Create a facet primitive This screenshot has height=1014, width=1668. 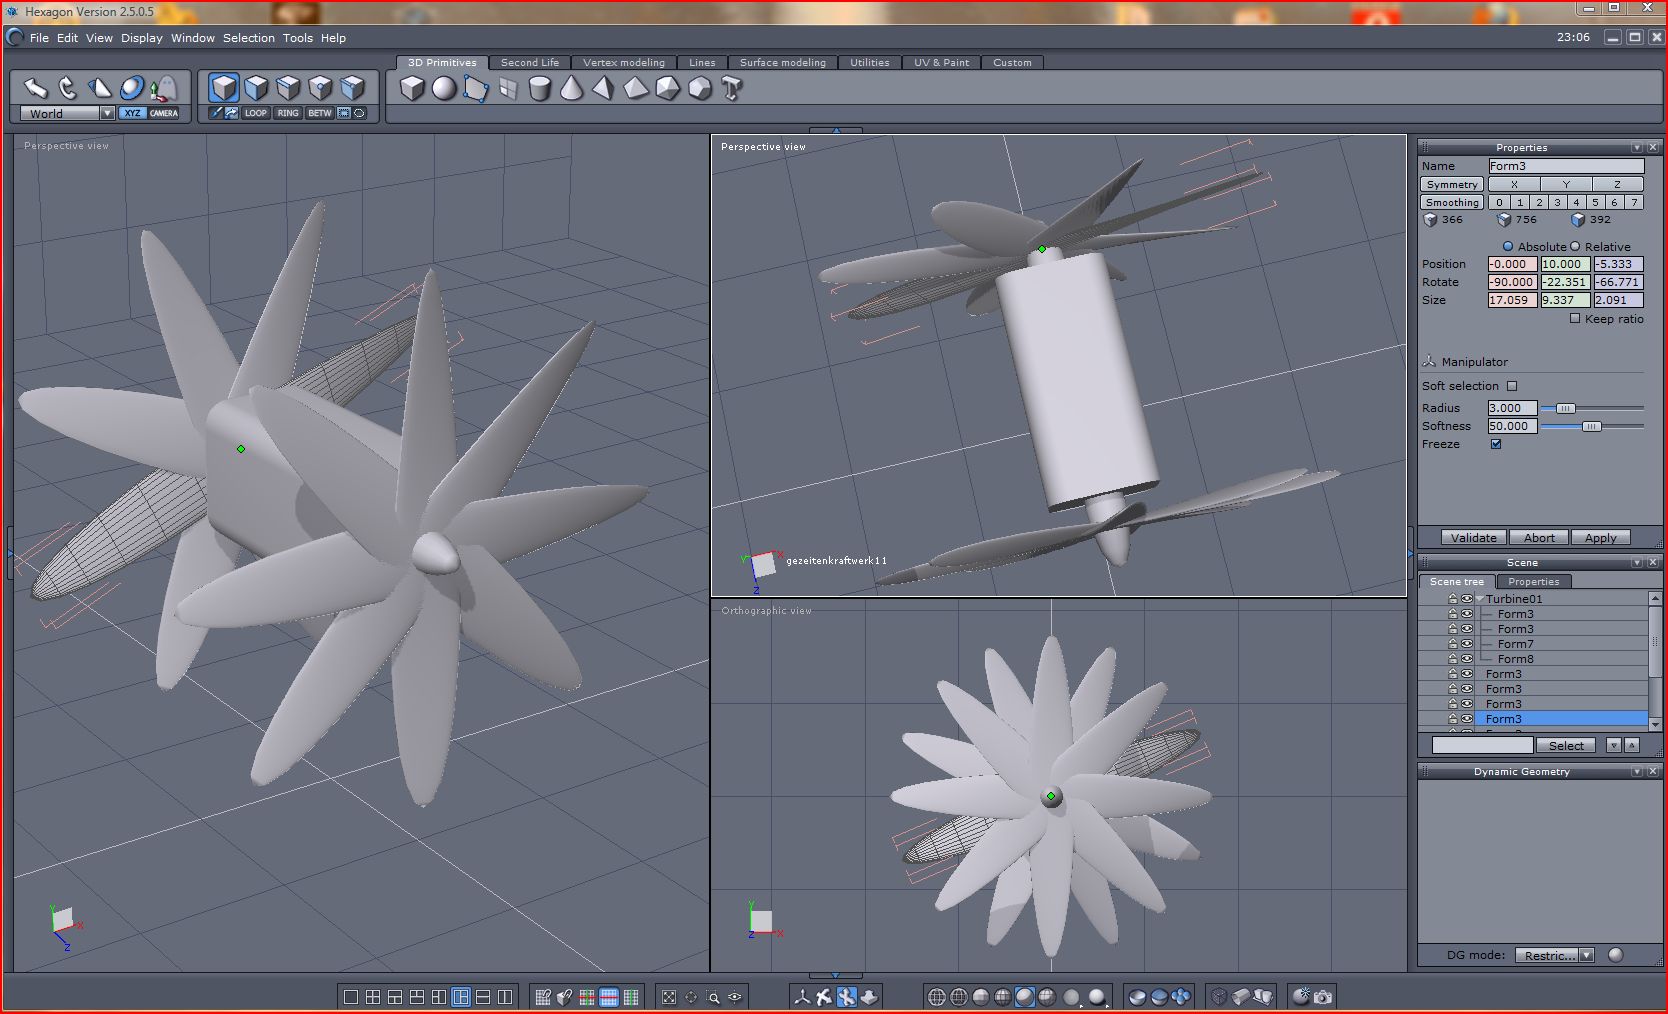click(x=476, y=89)
